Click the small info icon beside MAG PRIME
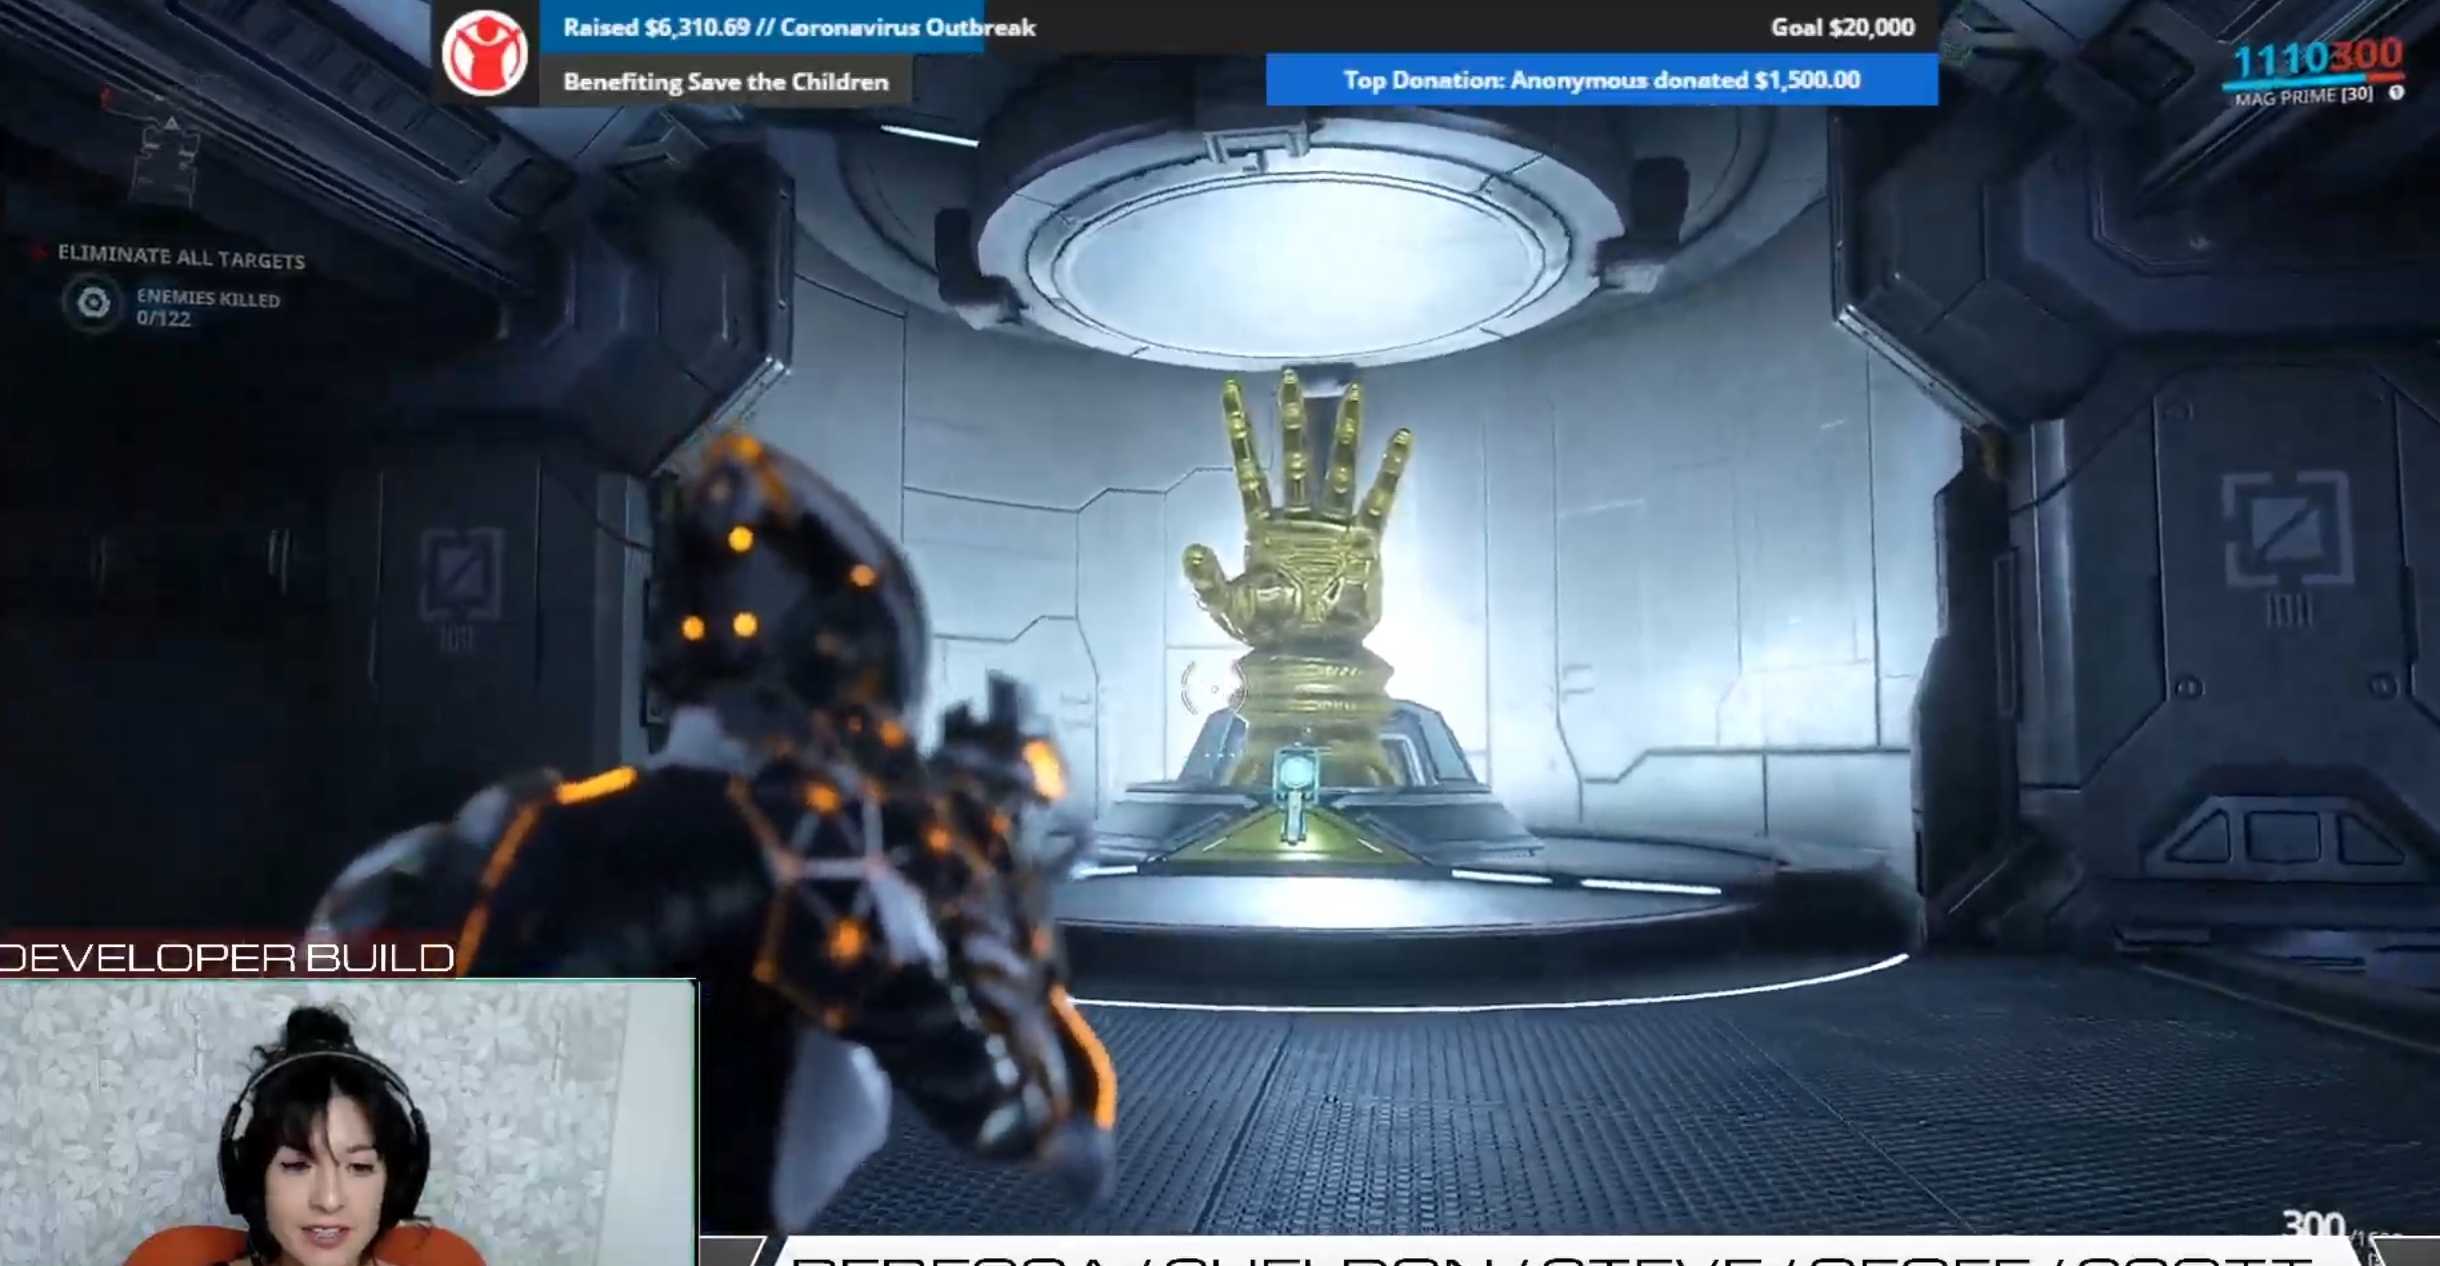Image resolution: width=2440 pixels, height=1266 pixels. point(2396,93)
